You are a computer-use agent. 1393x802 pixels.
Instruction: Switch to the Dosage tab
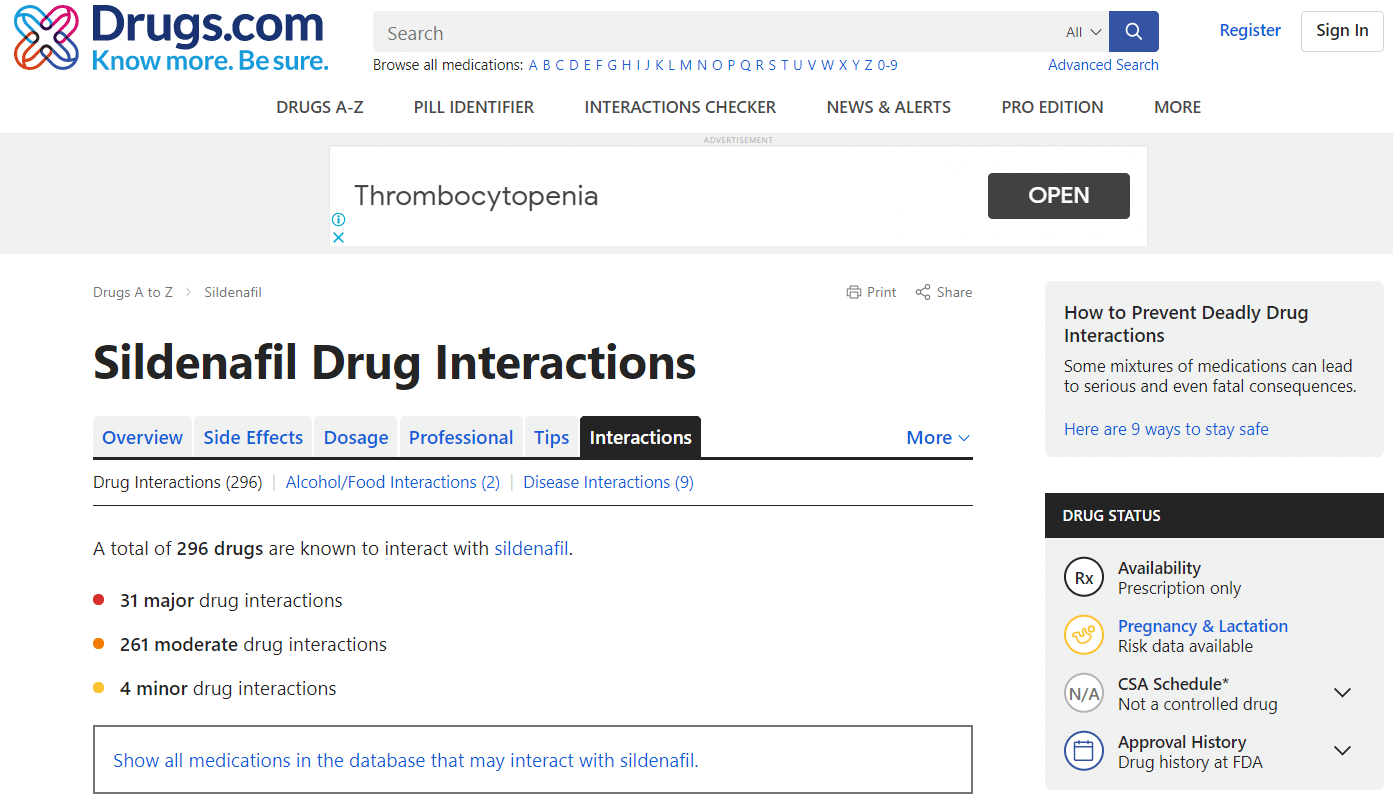(x=356, y=437)
